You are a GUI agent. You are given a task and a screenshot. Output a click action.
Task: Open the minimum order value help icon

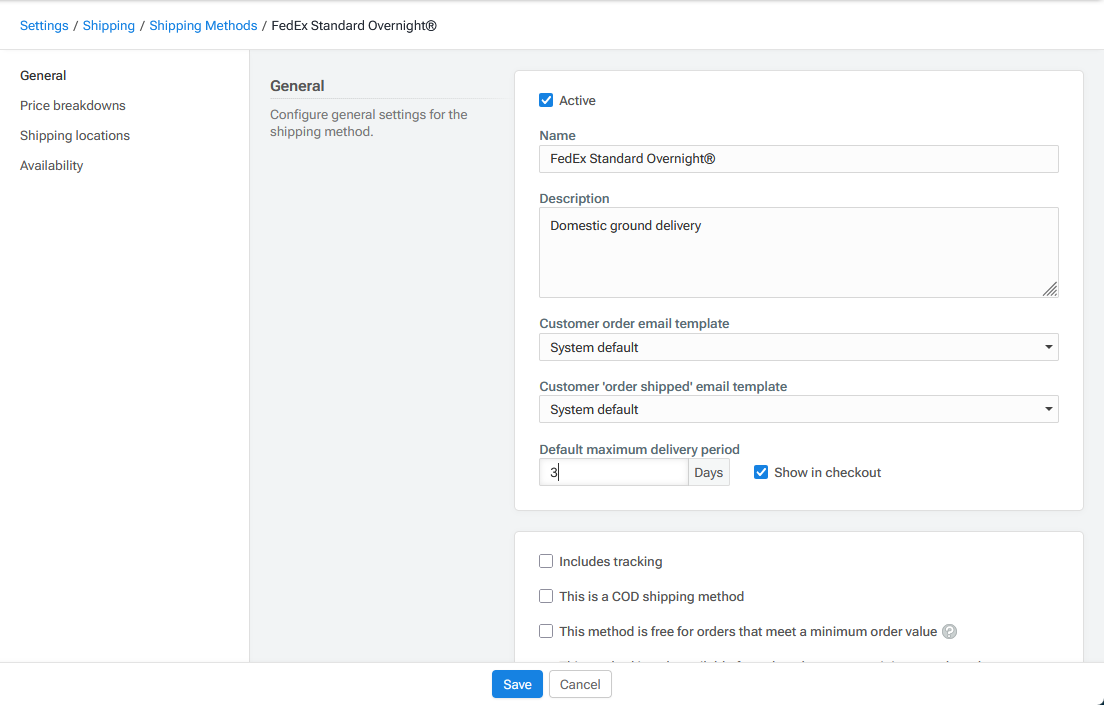point(949,631)
